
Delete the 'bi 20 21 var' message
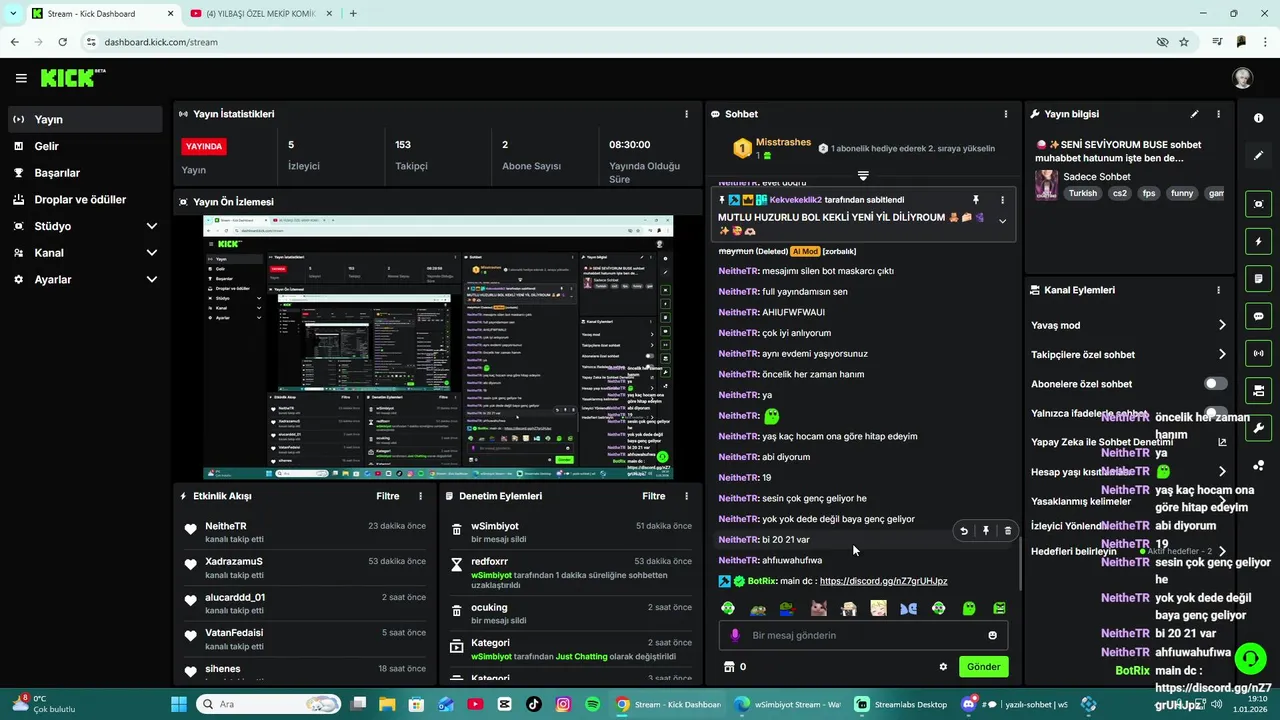[x=1007, y=531]
